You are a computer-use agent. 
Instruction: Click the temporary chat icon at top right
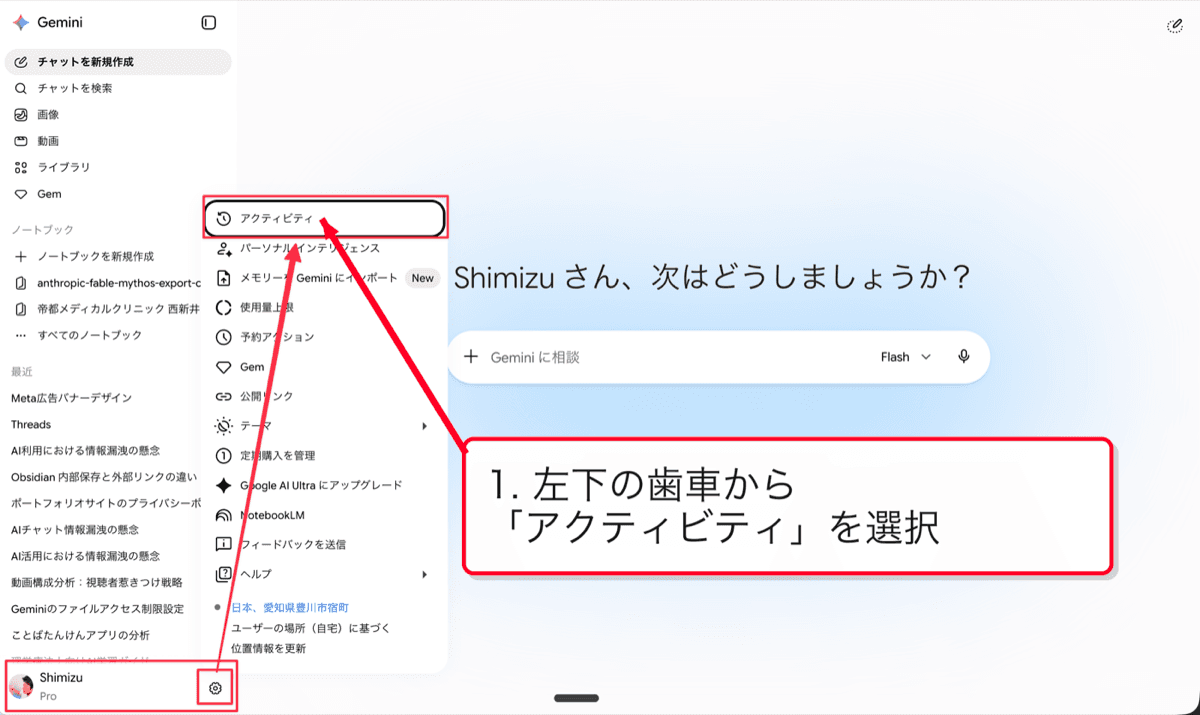tap(1175, 25)
